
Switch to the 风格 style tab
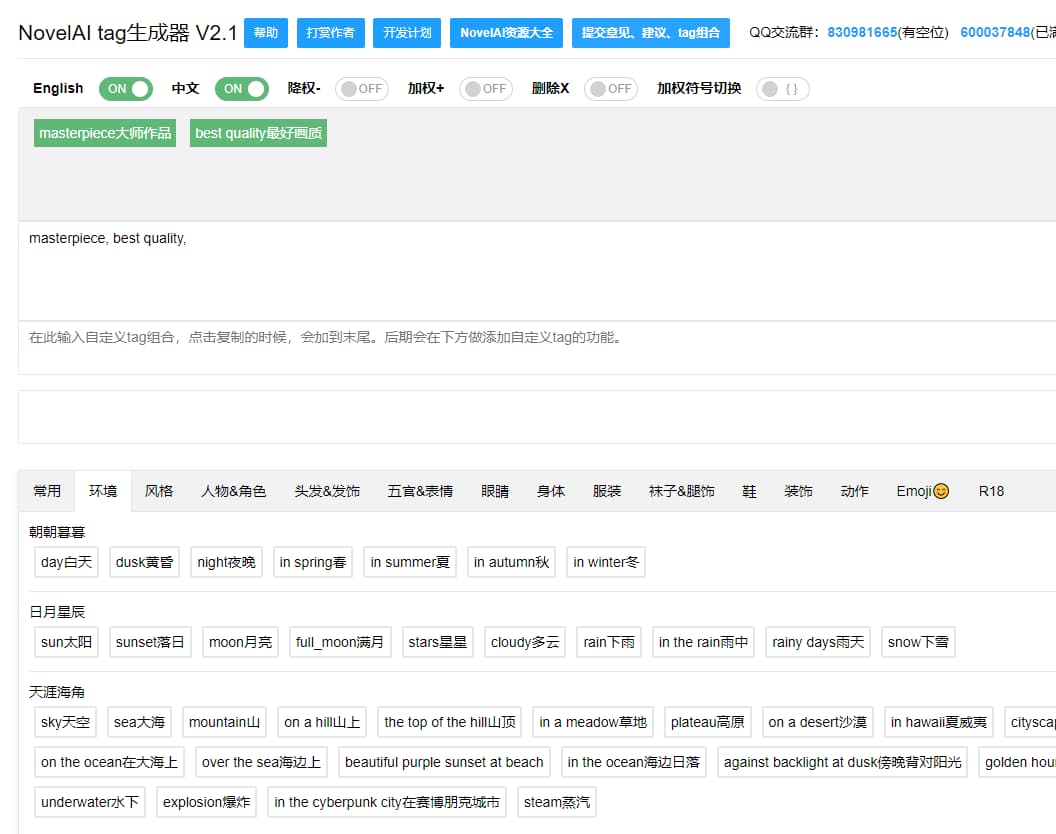tap(158, 491)
